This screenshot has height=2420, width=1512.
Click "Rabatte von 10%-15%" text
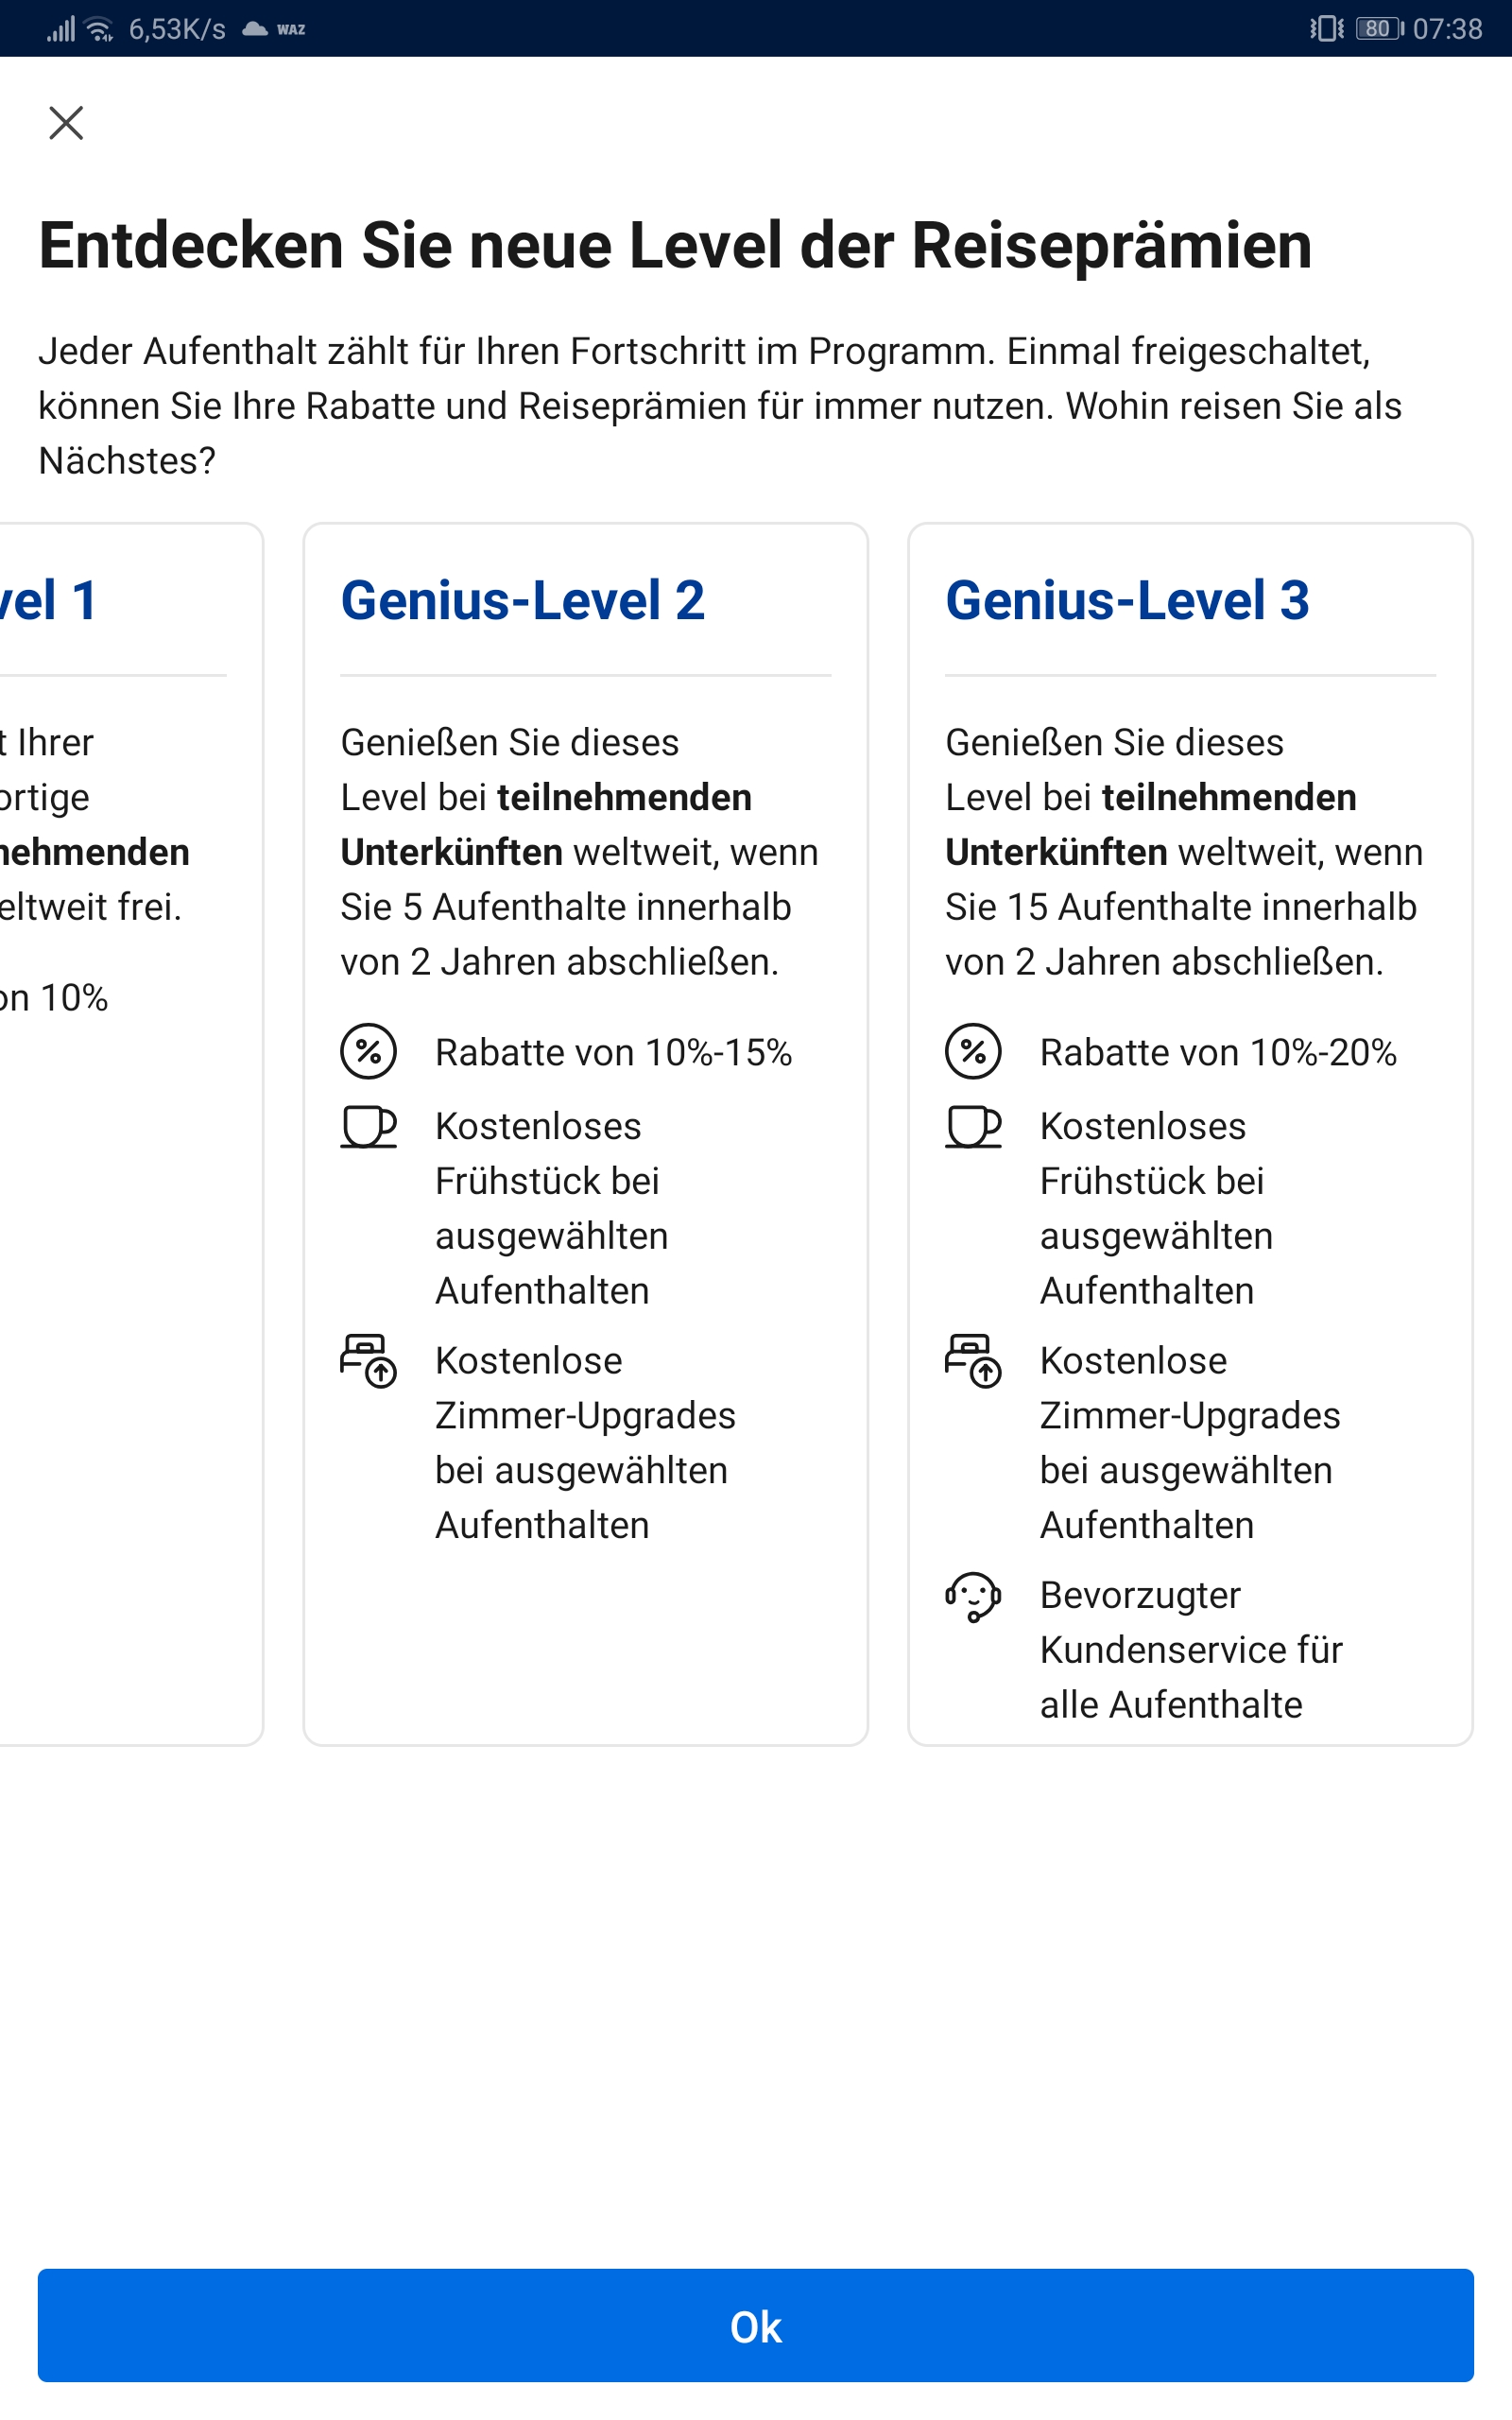(613, 1053)
